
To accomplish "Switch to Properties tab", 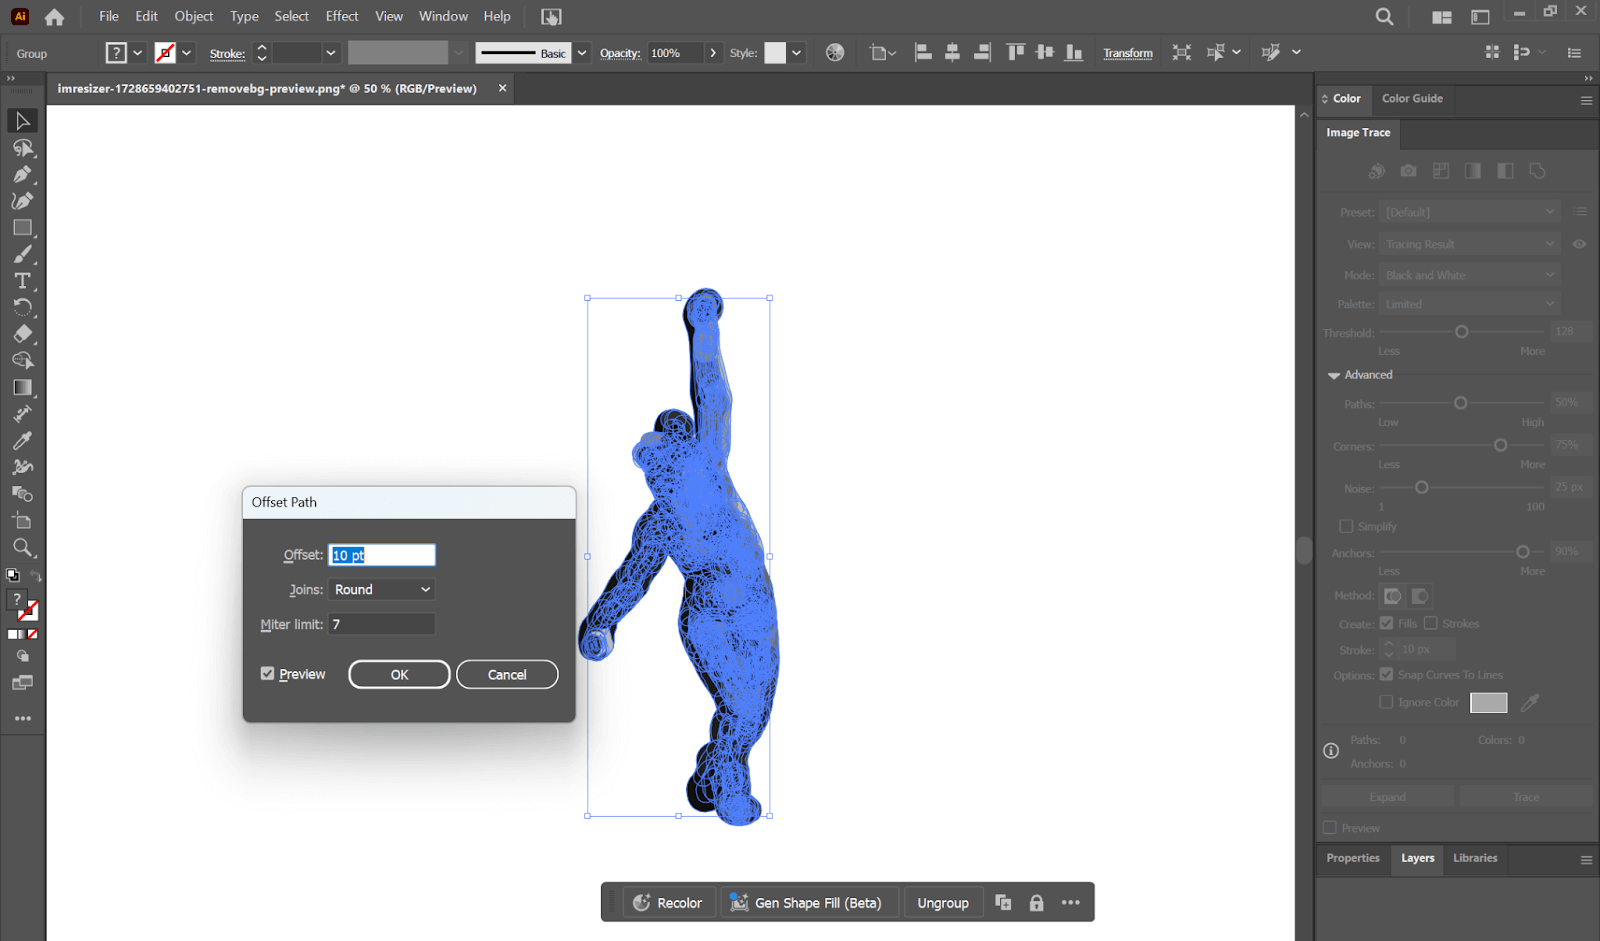I will 1353,858.
